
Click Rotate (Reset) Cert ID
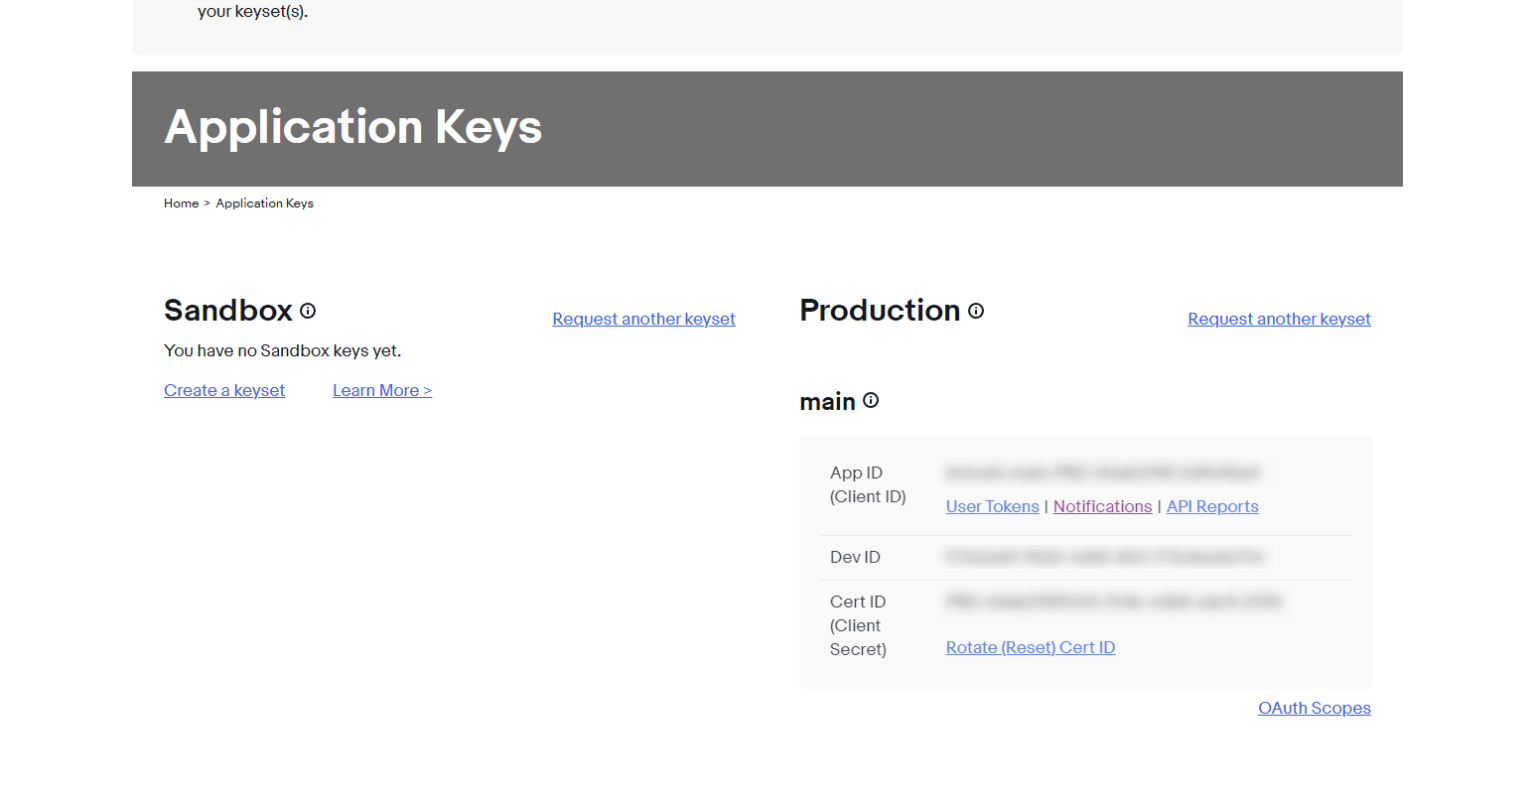(x=1030, y=647)
